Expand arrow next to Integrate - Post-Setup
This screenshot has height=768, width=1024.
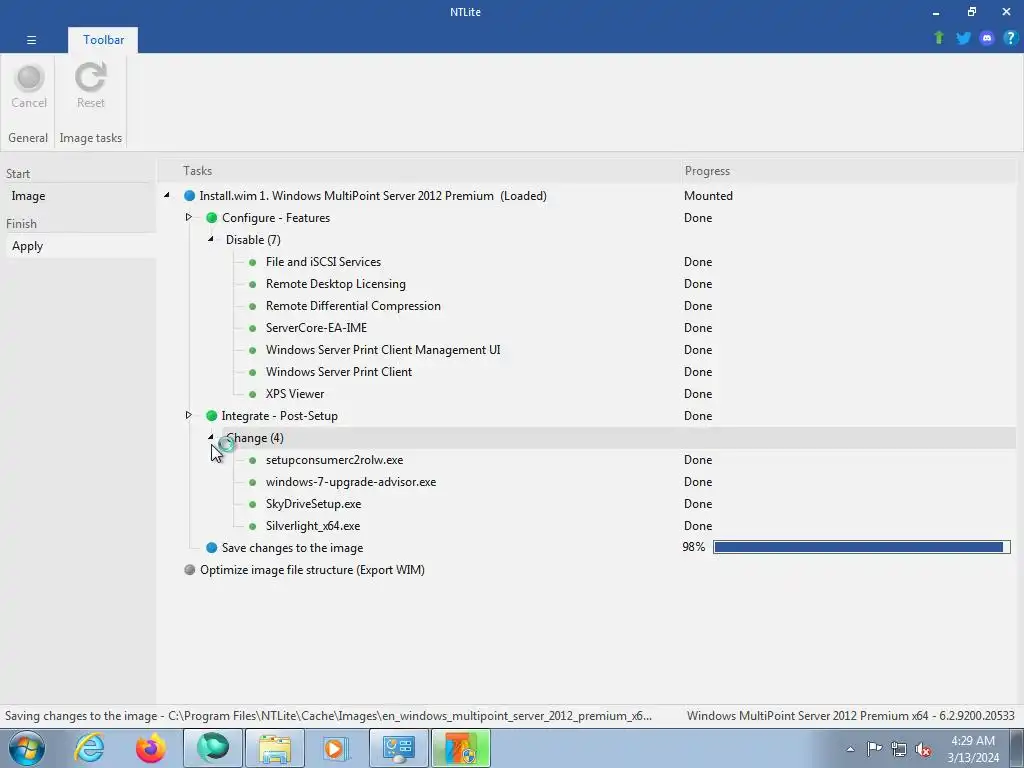point(189,415)
